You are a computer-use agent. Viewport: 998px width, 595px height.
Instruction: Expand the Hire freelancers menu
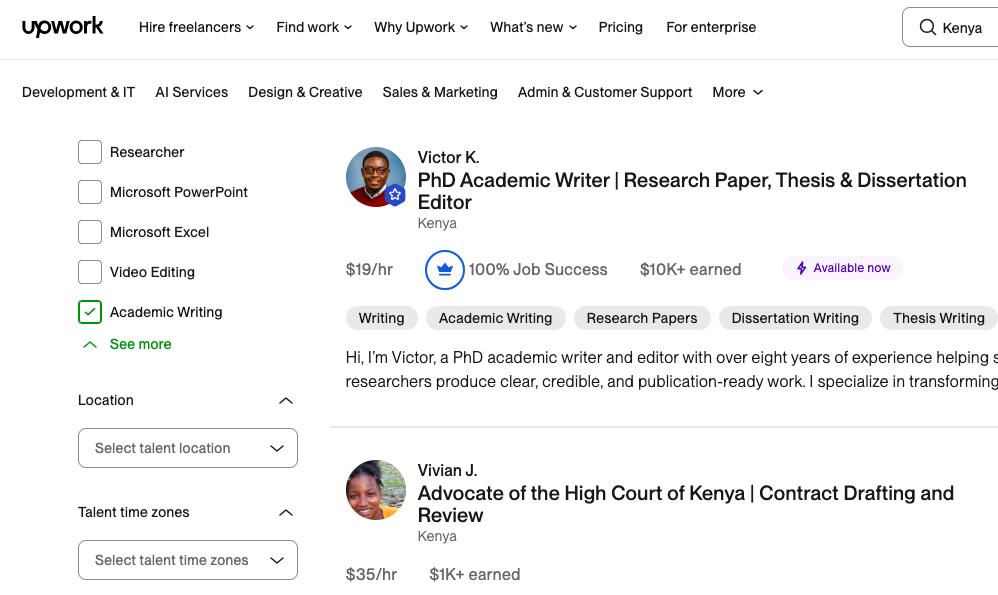click(x=196, y=27)
